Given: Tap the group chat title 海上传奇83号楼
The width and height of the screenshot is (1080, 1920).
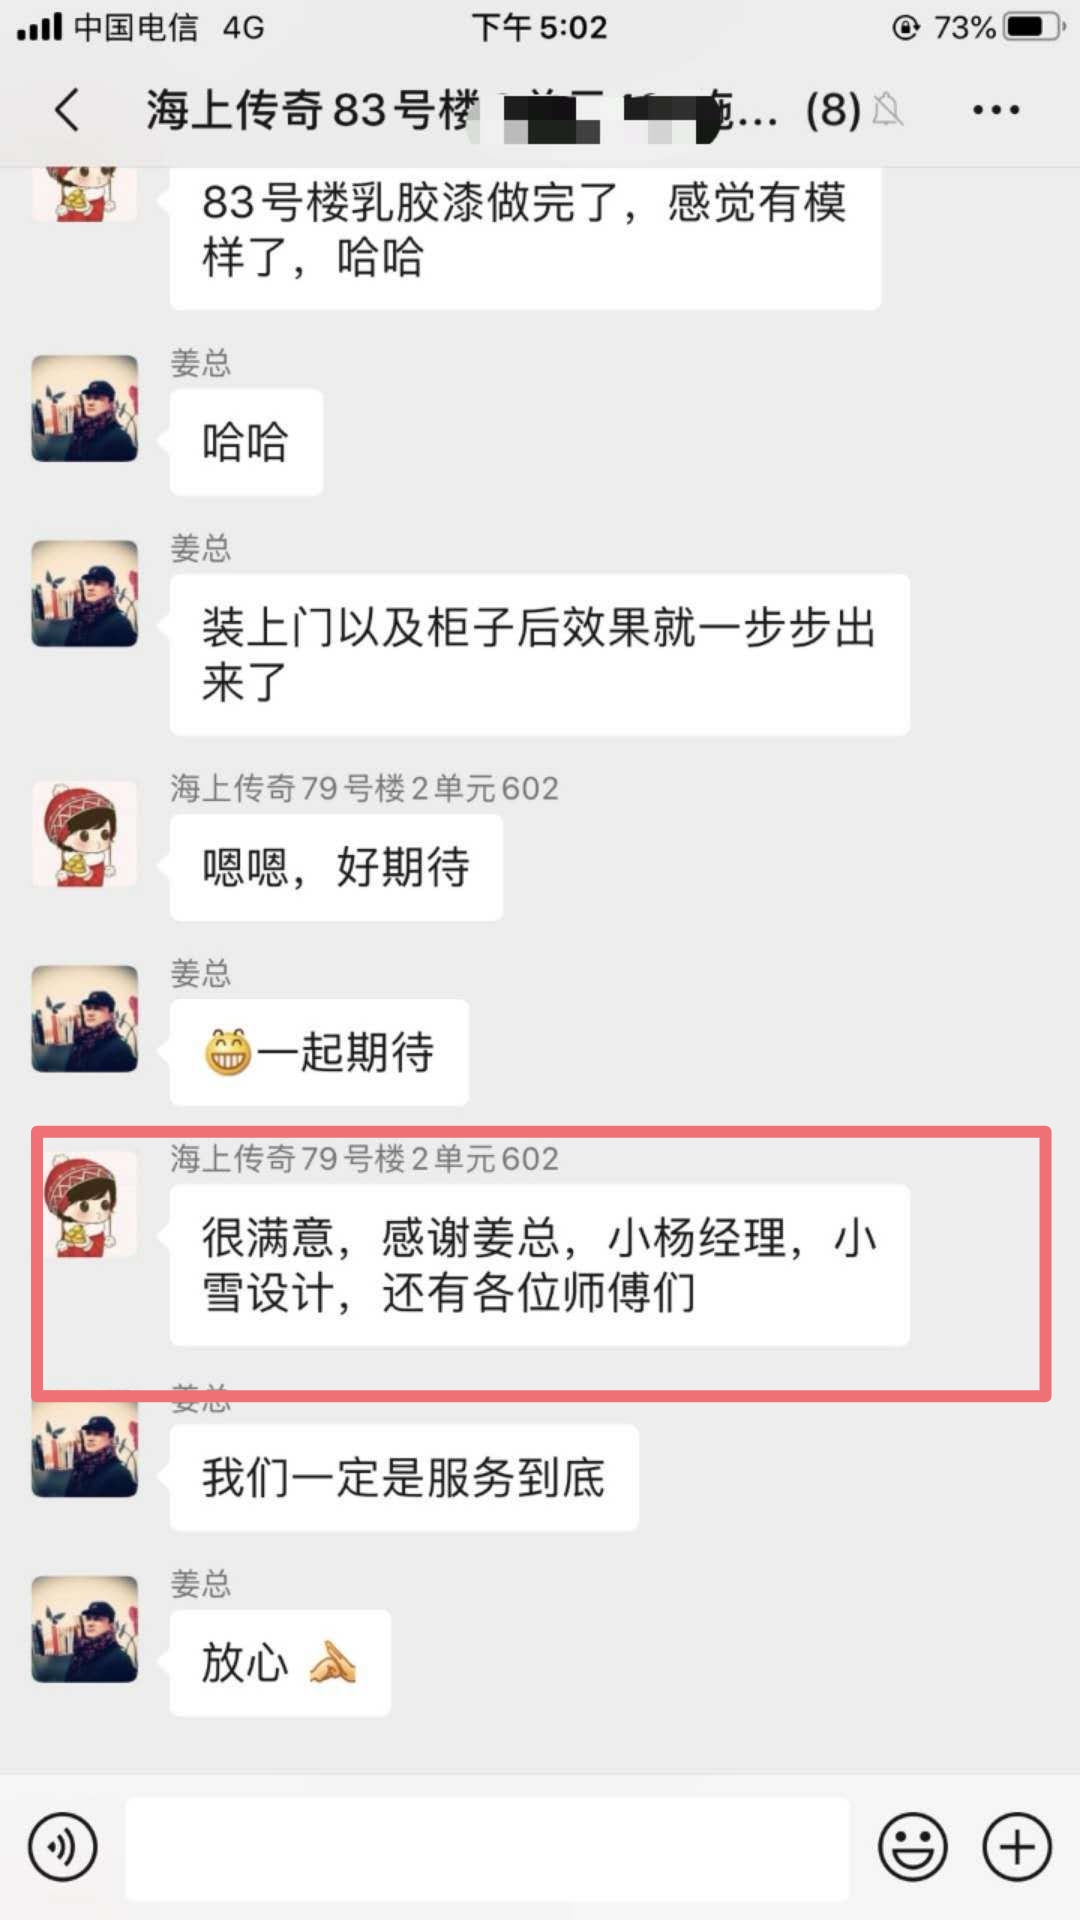Looking at the screenshot, I should pos(312,110).
